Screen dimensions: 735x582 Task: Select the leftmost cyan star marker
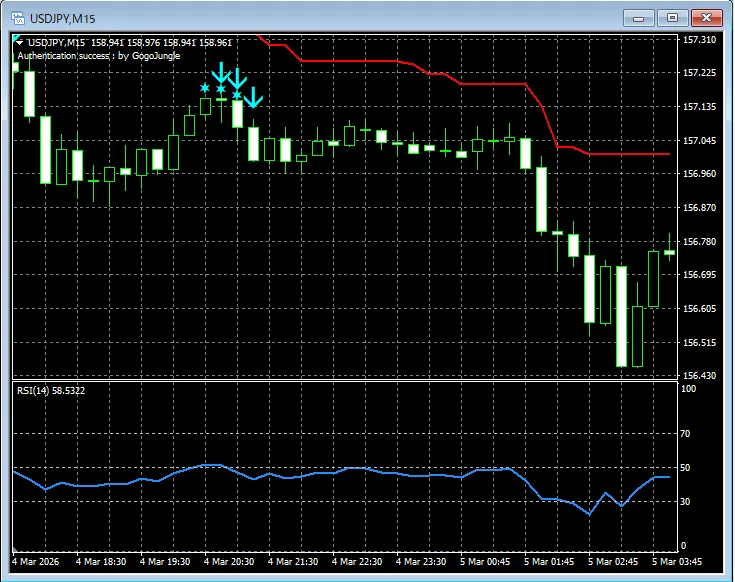pos(205,87)
